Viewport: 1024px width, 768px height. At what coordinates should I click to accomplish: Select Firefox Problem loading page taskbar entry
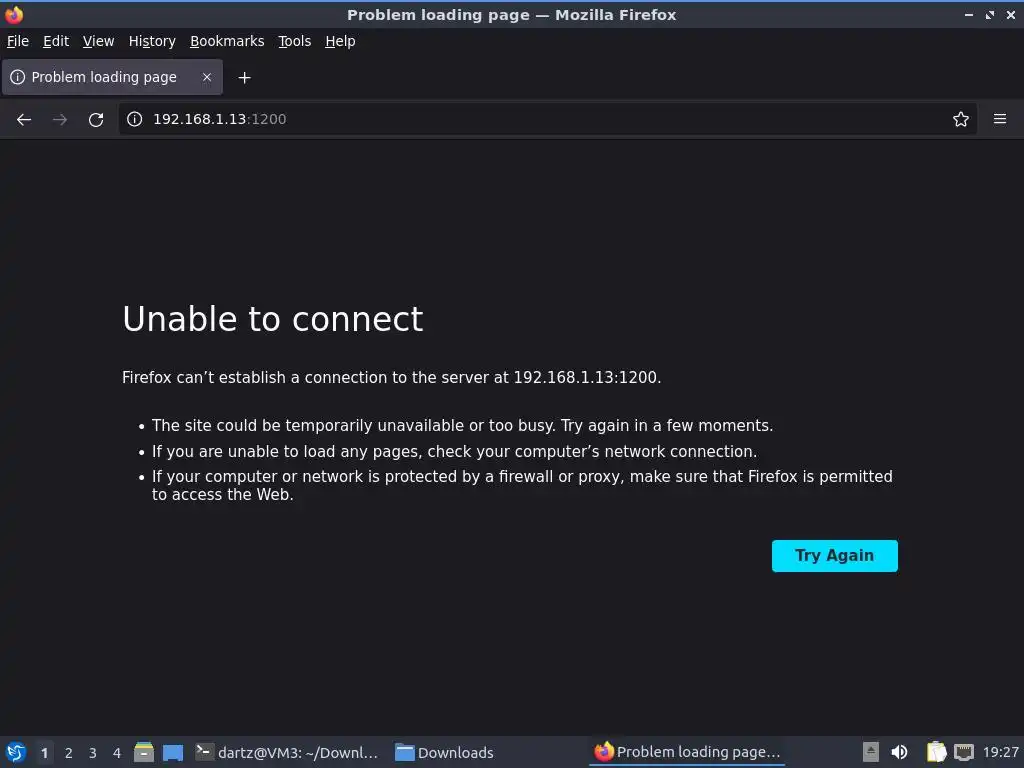click(687, 752)
